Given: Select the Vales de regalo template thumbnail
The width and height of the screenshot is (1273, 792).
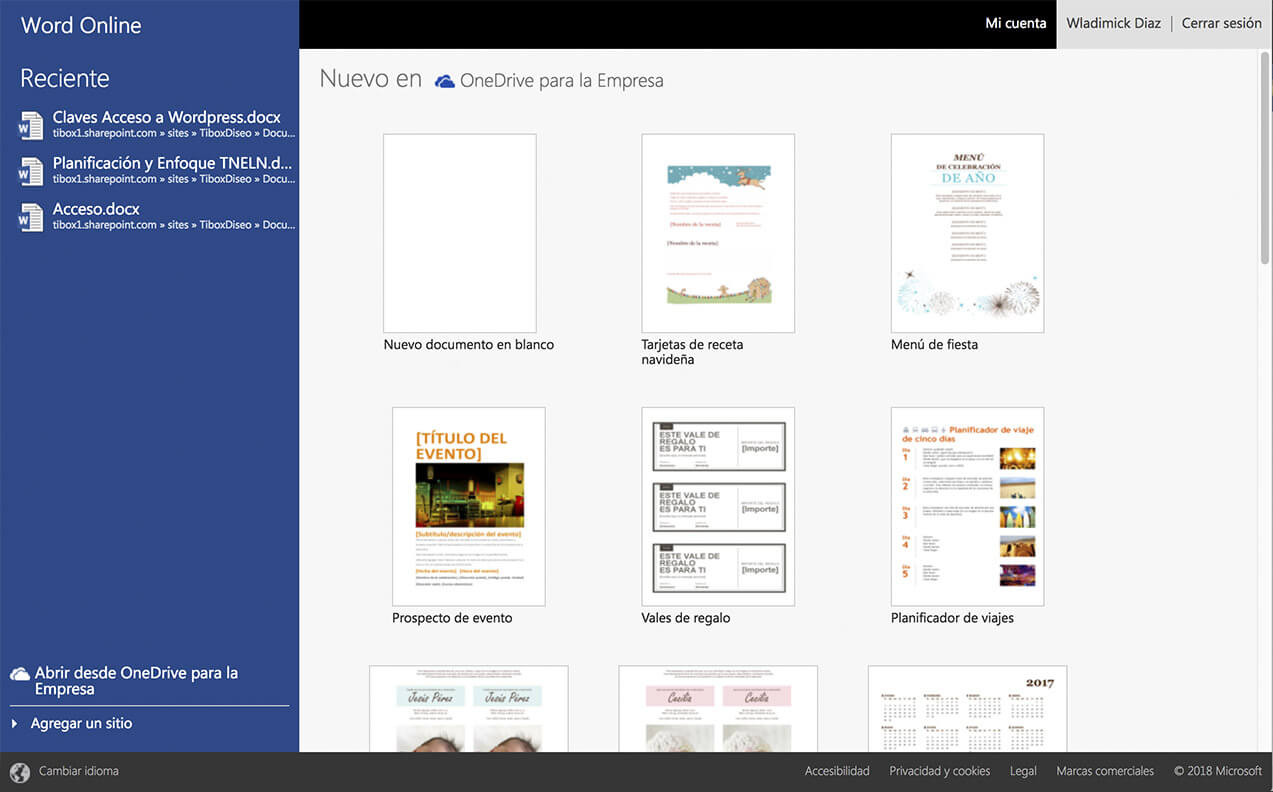Looking at the screenshot, I should coord(718,506).
